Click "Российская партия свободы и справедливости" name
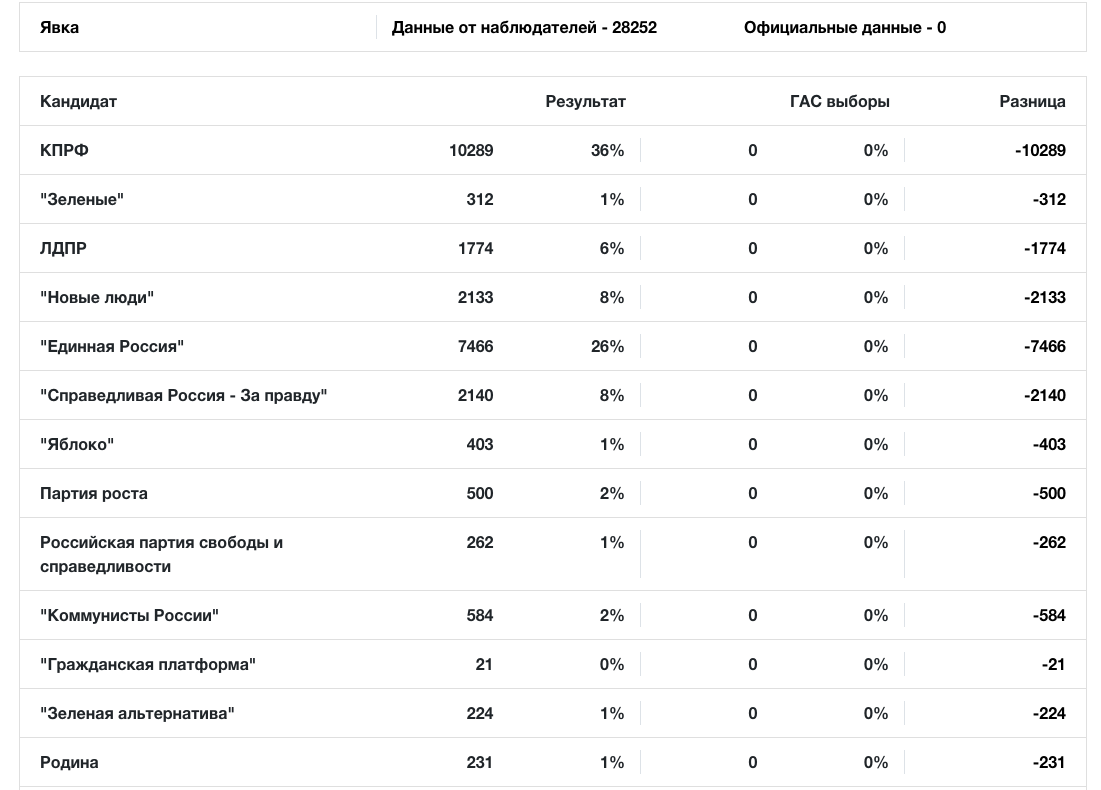This screenshot has height=790, width=1101. click(x=161, y=554)
